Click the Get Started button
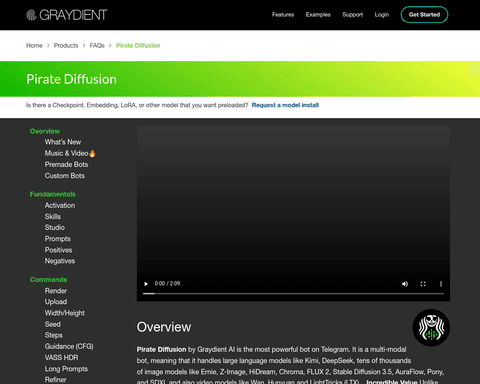 424,15
